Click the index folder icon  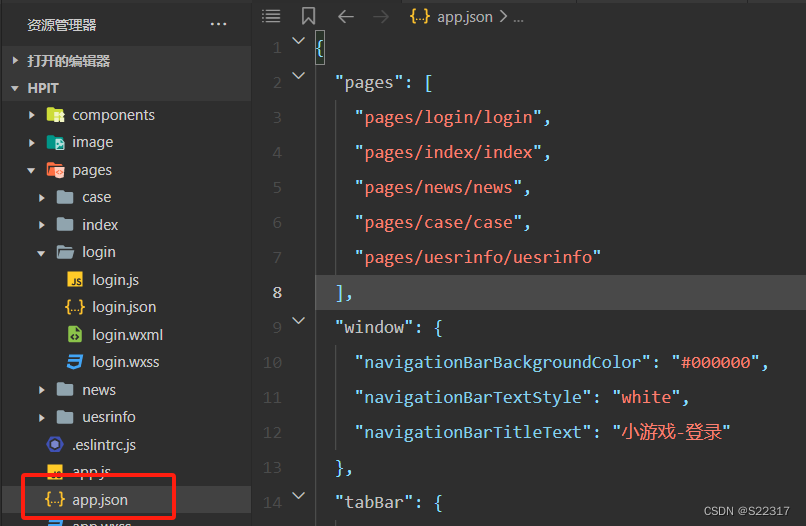tap(65, 224)
